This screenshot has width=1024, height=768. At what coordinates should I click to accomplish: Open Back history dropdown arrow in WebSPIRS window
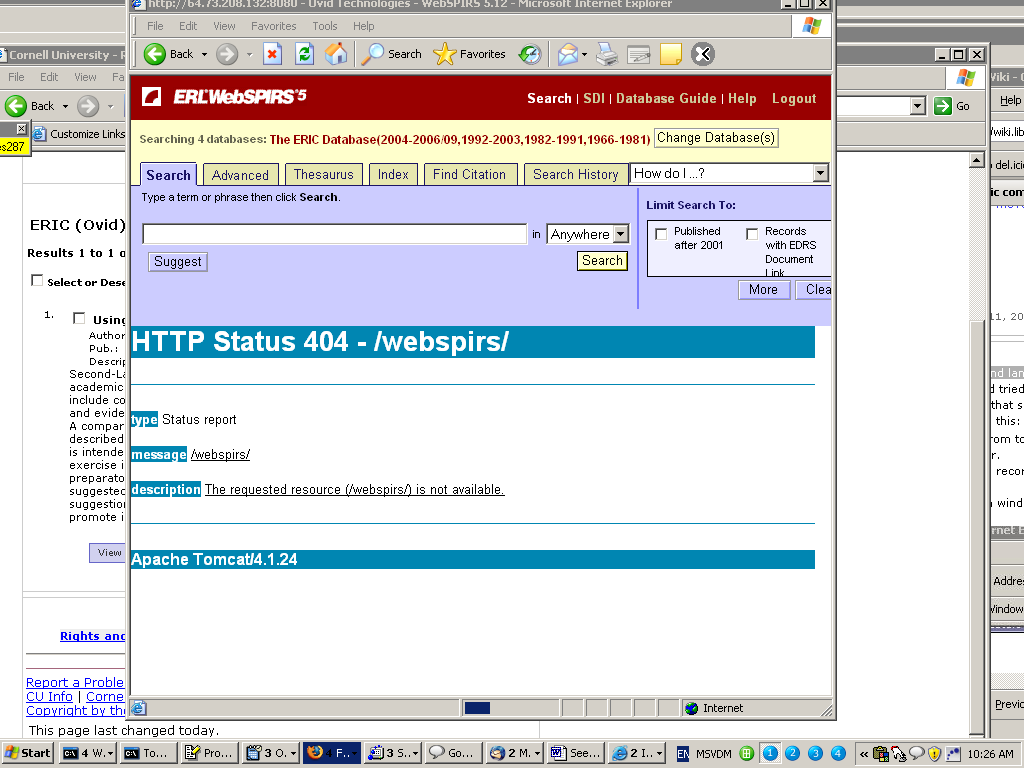pos(204,54)
